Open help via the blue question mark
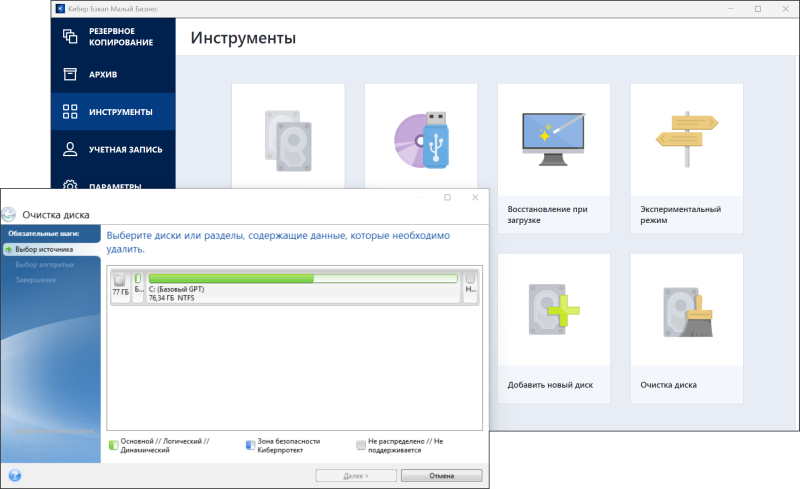 tap(15, 475)
